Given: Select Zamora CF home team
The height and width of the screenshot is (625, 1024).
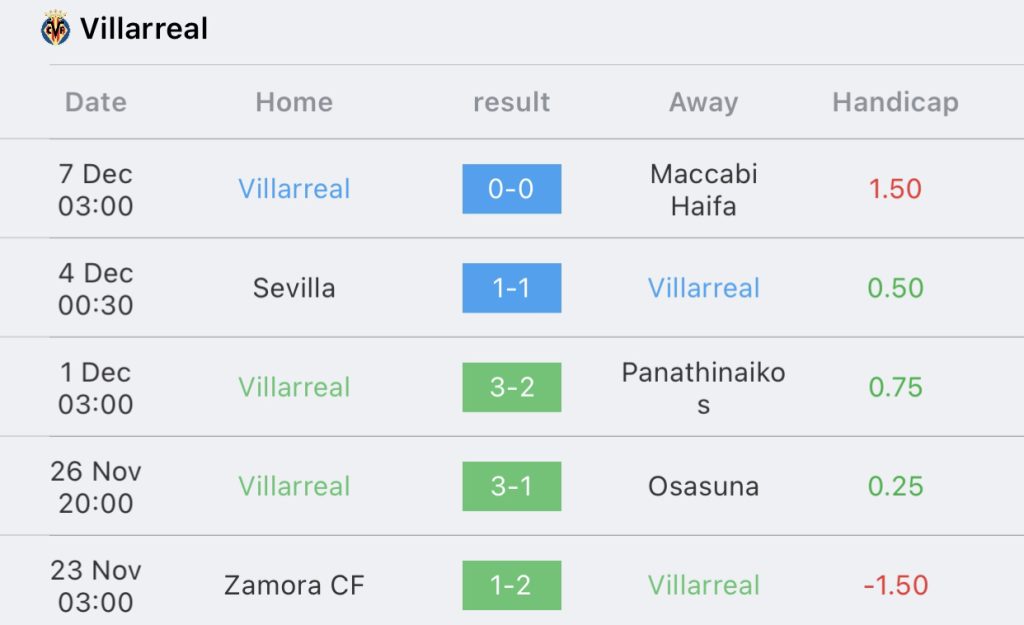Looking at the screenshot, I should (x=294, y=585).
